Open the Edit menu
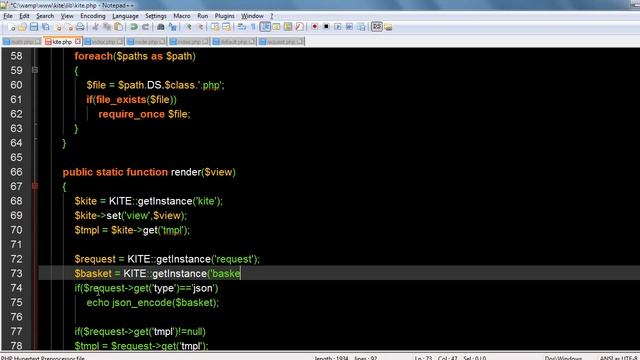640x360 pixels. pyautogui.click(x=24, y=16)
